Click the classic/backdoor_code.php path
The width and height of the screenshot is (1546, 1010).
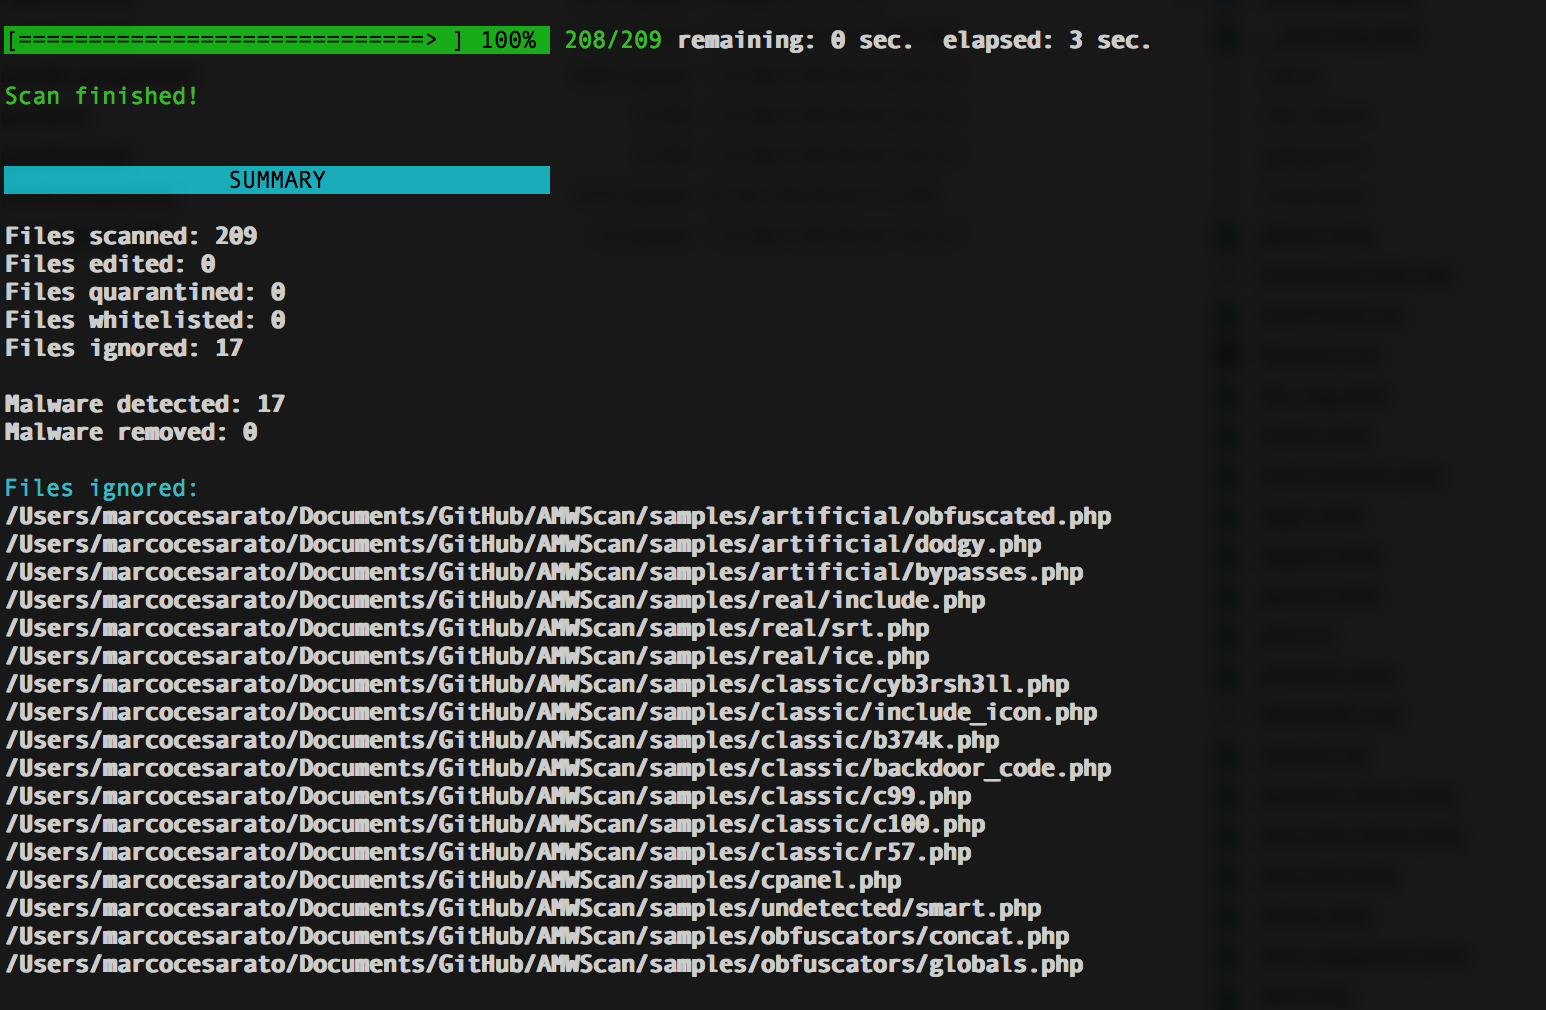[x=558, y=768]
